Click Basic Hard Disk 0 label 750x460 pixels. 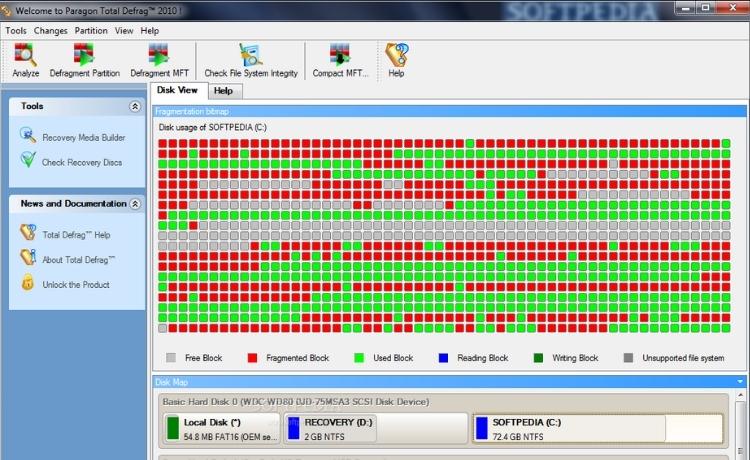(x=295, y=402)
